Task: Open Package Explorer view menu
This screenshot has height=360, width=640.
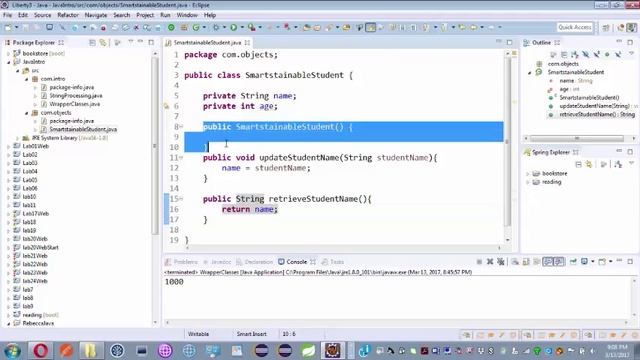Action: point(131,42)
